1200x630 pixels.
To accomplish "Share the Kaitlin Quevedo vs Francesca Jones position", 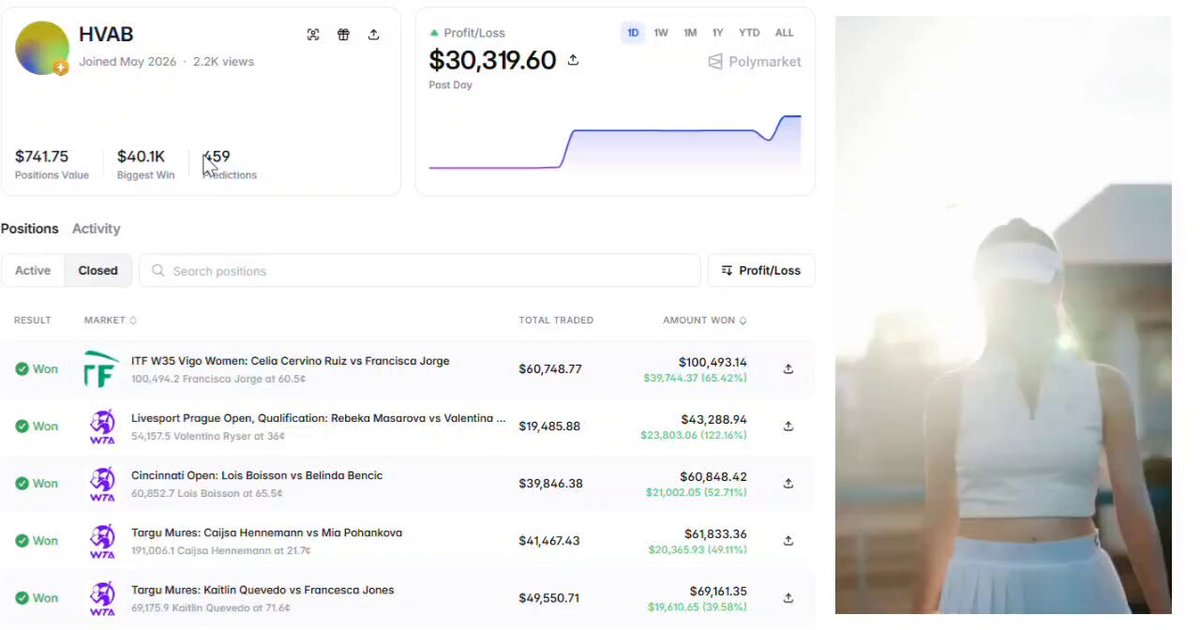I will click(788, 598).
